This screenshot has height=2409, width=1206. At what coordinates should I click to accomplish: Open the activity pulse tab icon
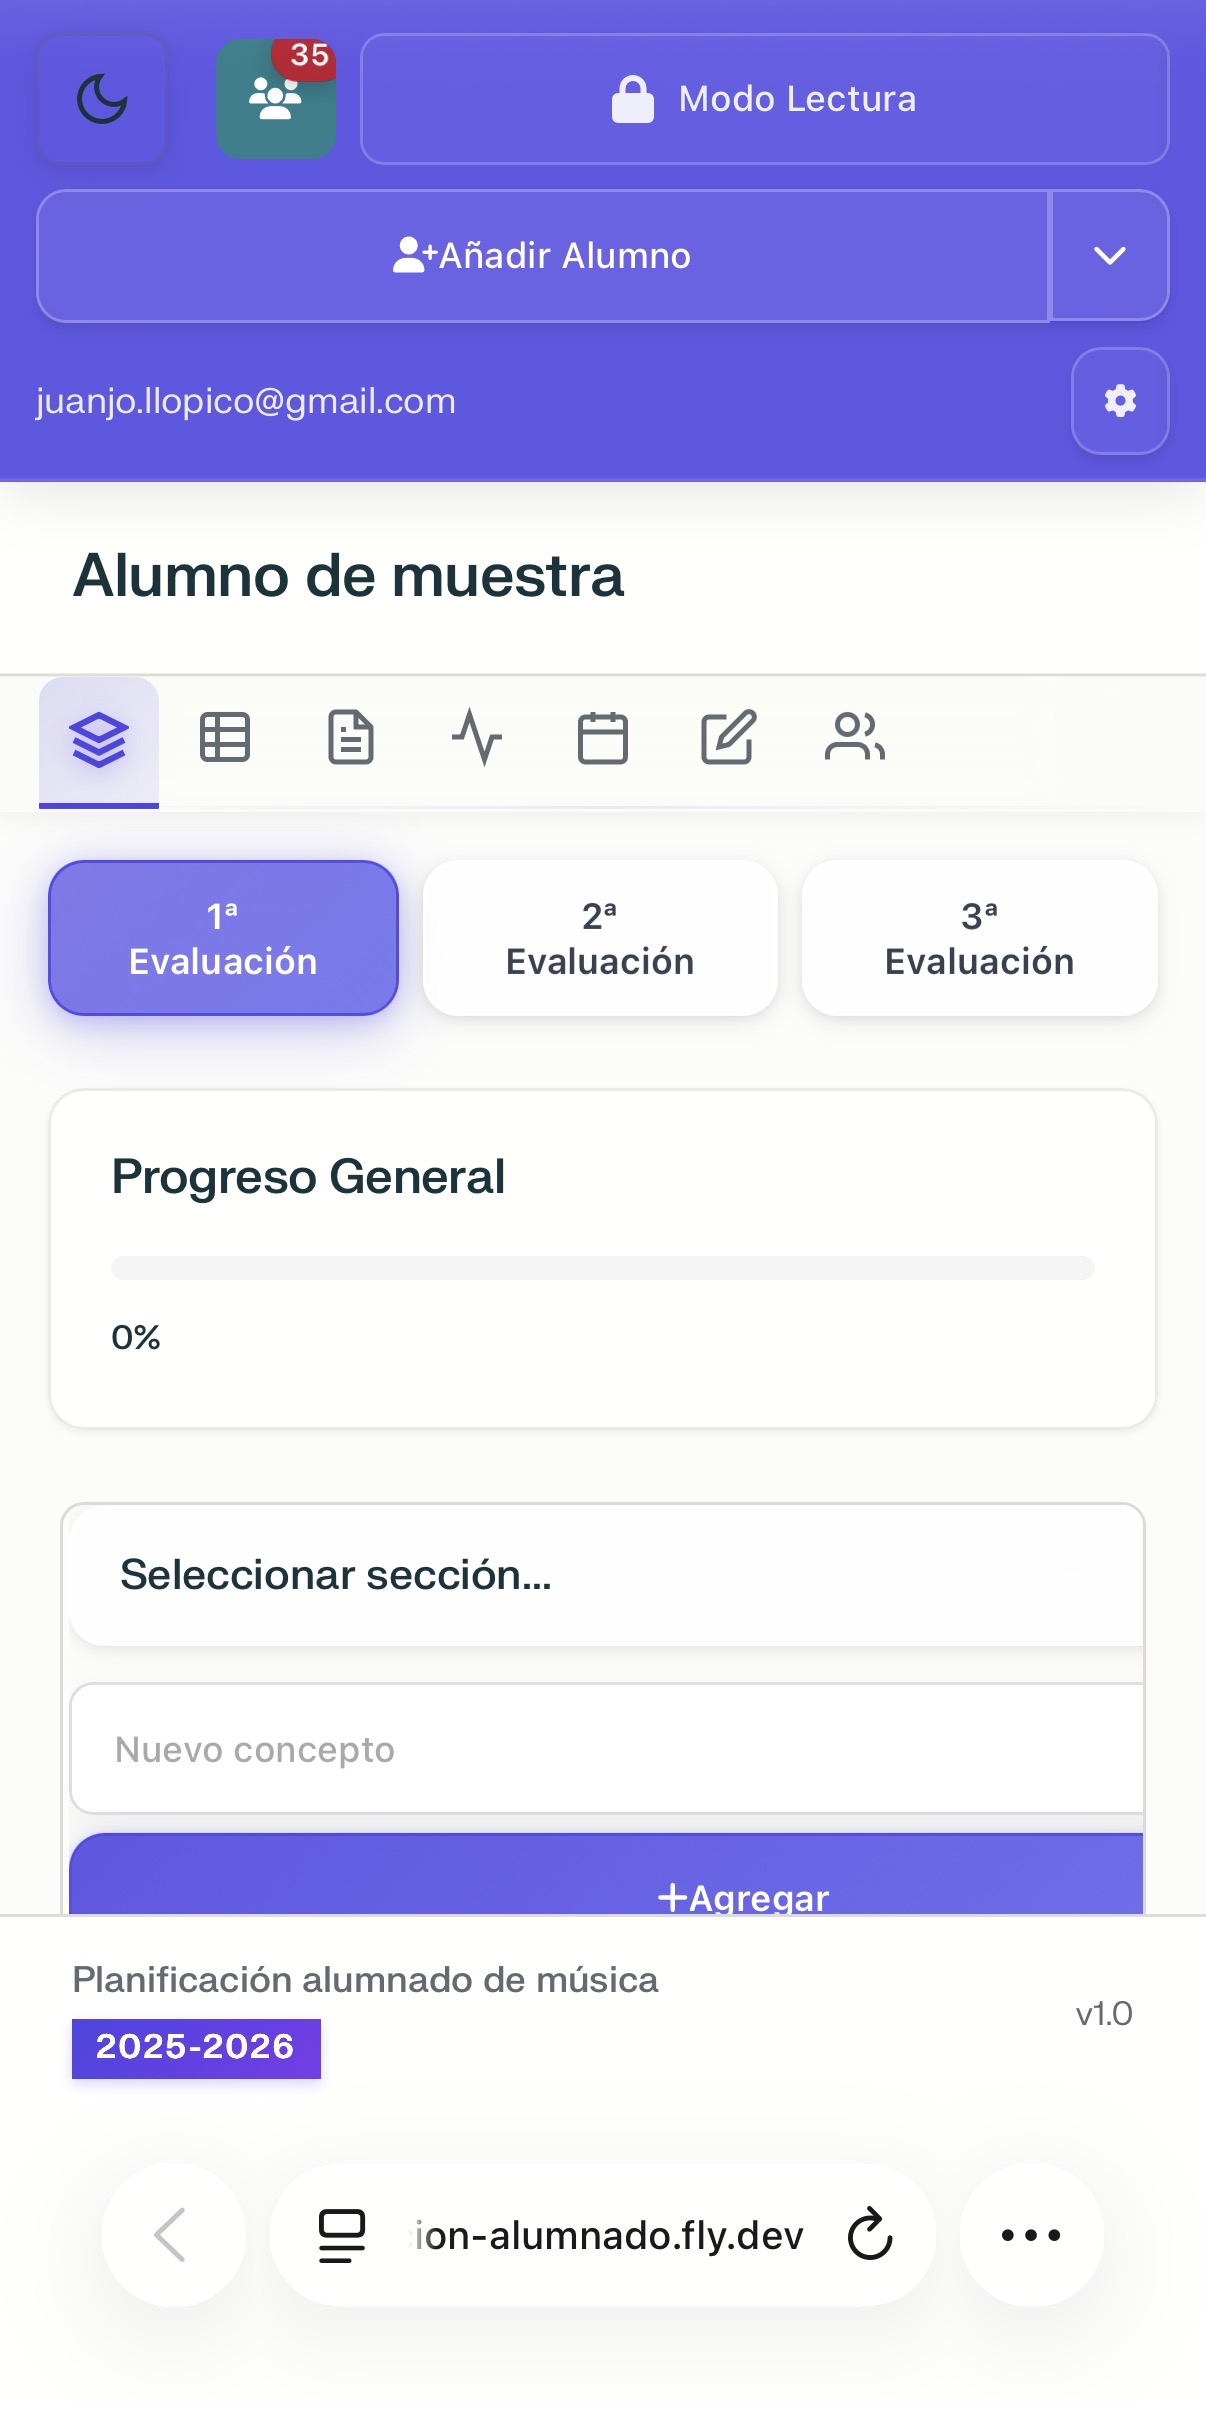pyautogui.click(x=477, y=738)
